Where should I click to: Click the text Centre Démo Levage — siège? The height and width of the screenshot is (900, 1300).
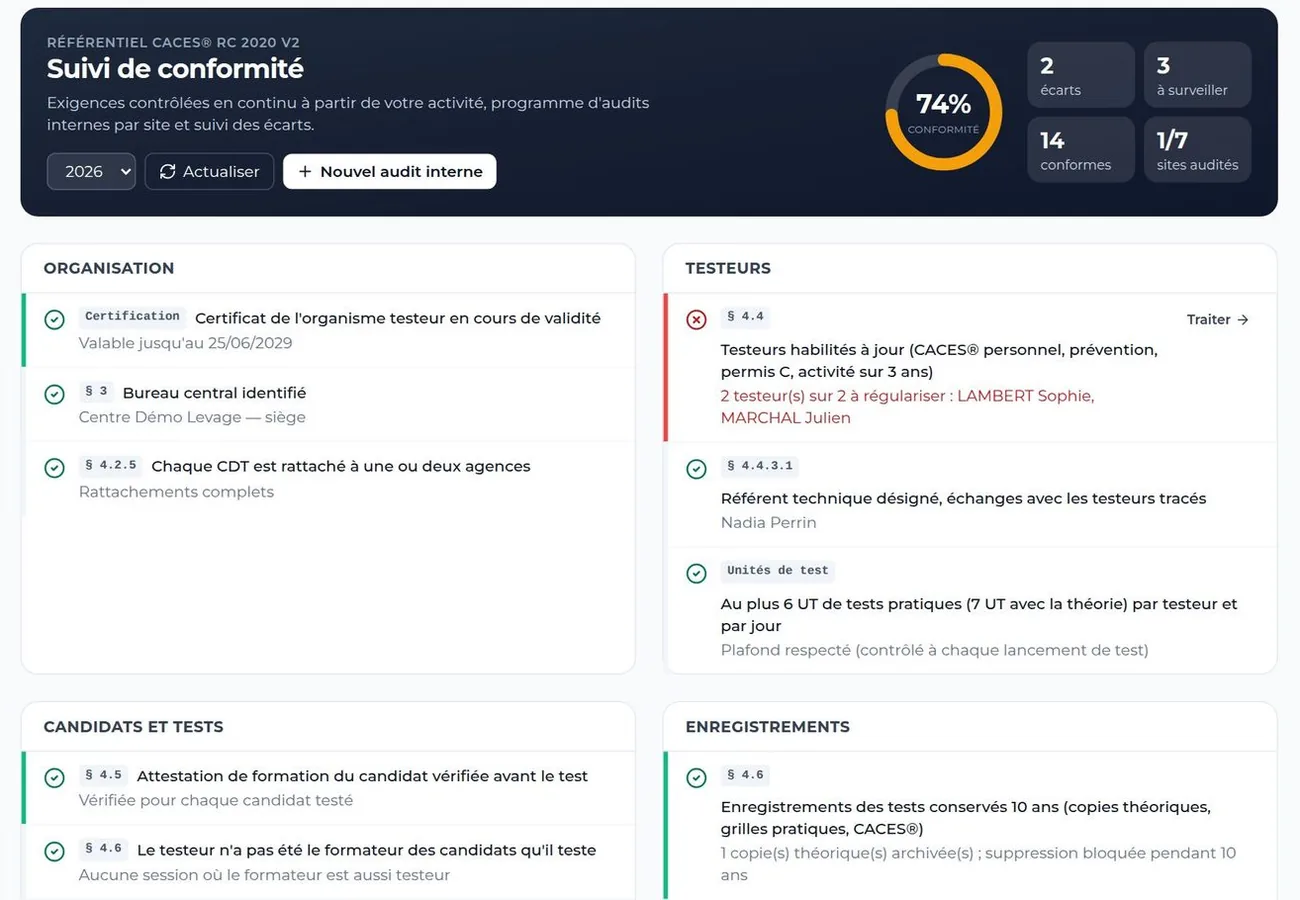click(192, 417)
